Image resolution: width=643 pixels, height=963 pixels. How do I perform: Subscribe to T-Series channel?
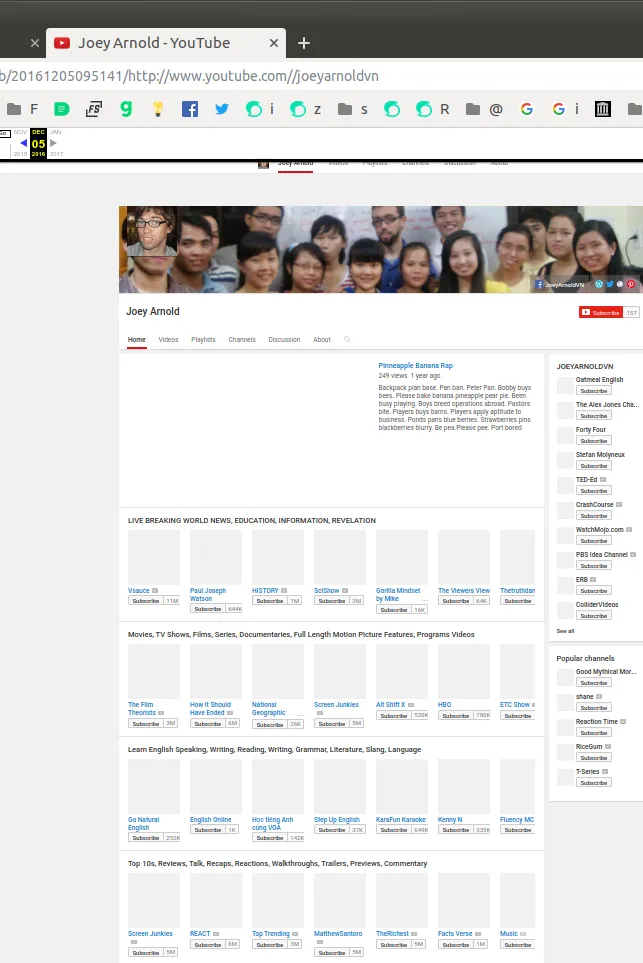(x=594, y=782)
